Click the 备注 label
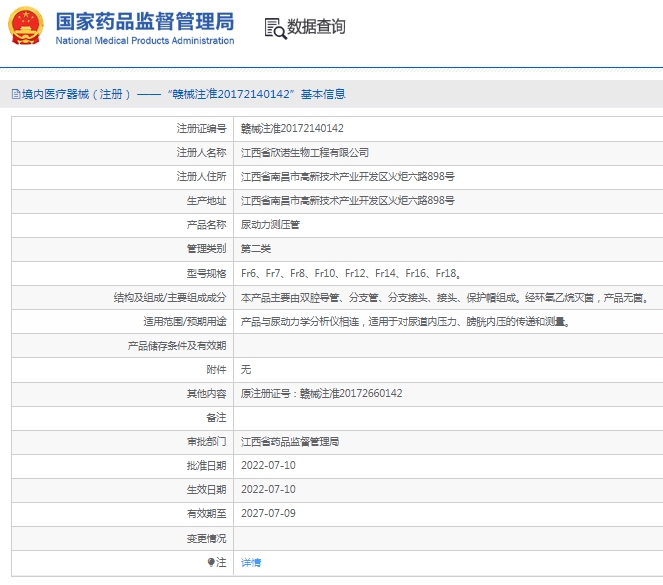The height and width of the screenshot is (585, 663). (x=216, y=418)
